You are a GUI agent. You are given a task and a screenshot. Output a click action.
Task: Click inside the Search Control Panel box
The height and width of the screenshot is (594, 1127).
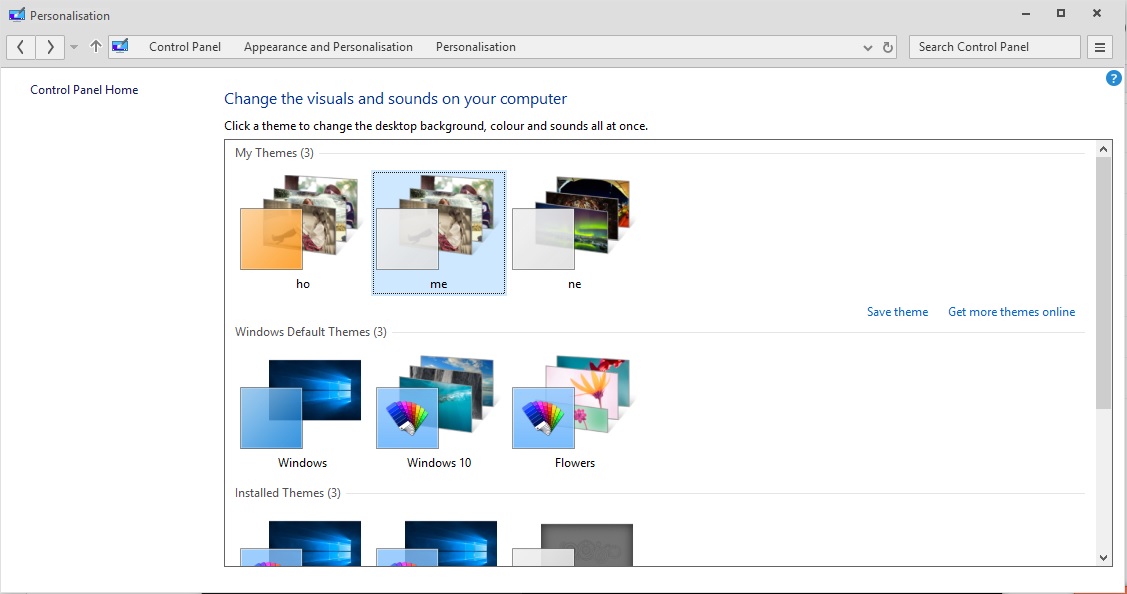click(x=993, y=46)
